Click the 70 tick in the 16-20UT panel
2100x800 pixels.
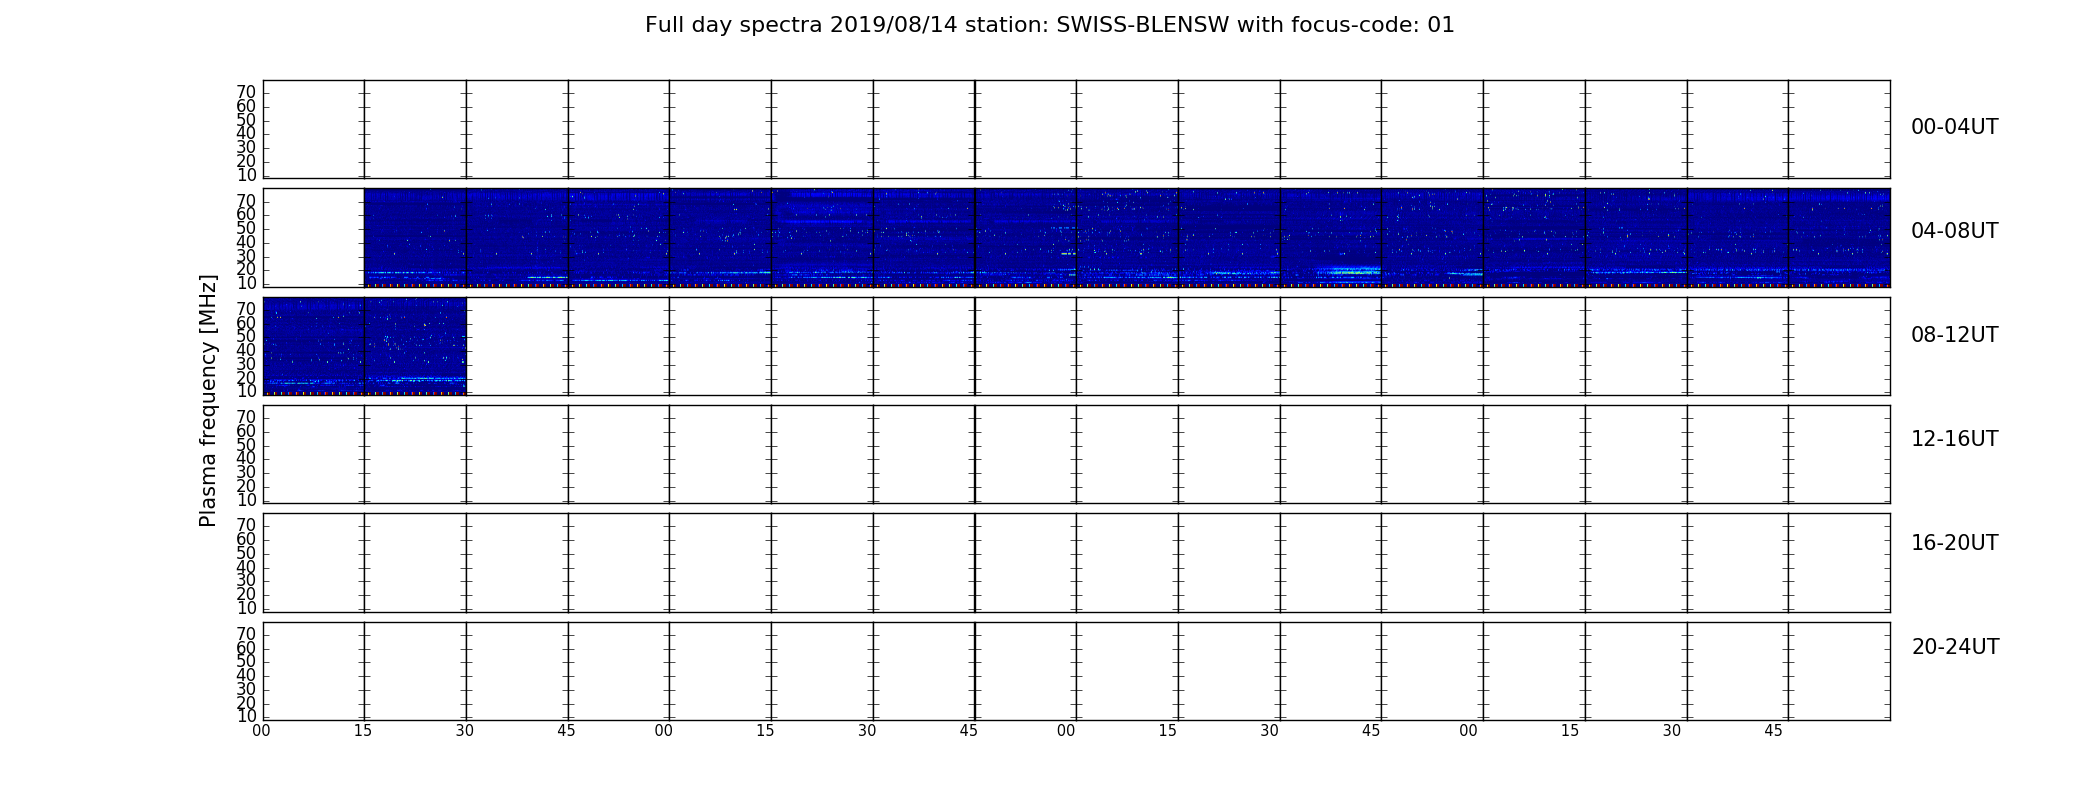click(x=246, y=526)
